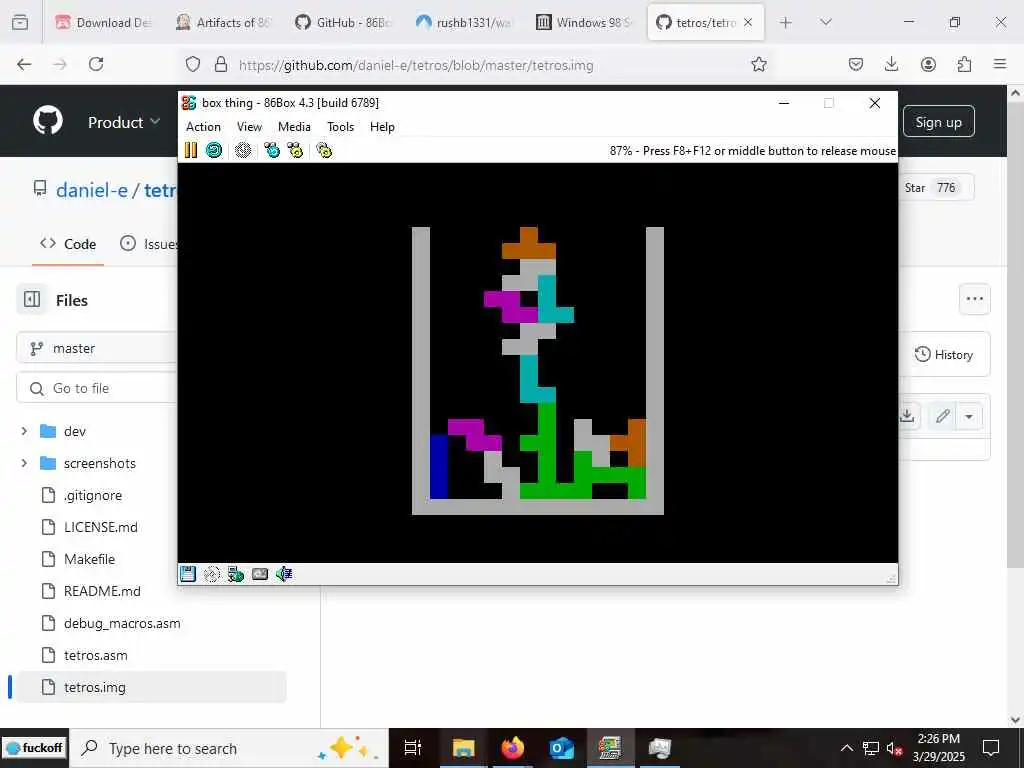1024x768 pixels.
Task: Open Firefox View icon at tab bar start
Action: coord(20,22)
